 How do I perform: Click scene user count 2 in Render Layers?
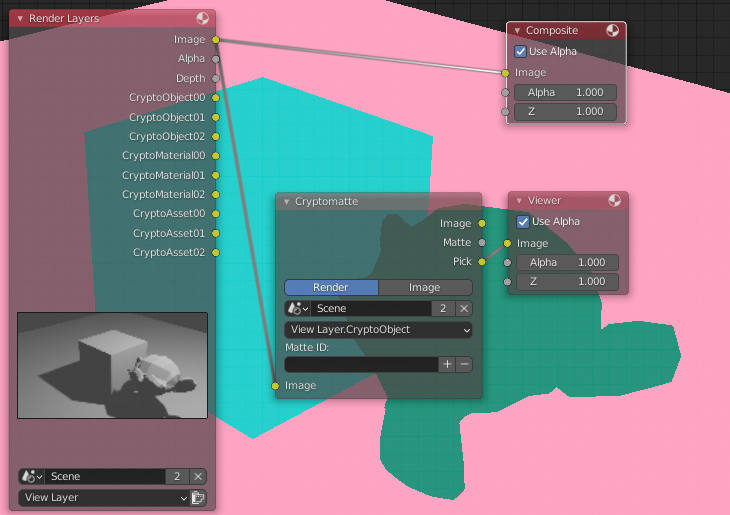177,476
